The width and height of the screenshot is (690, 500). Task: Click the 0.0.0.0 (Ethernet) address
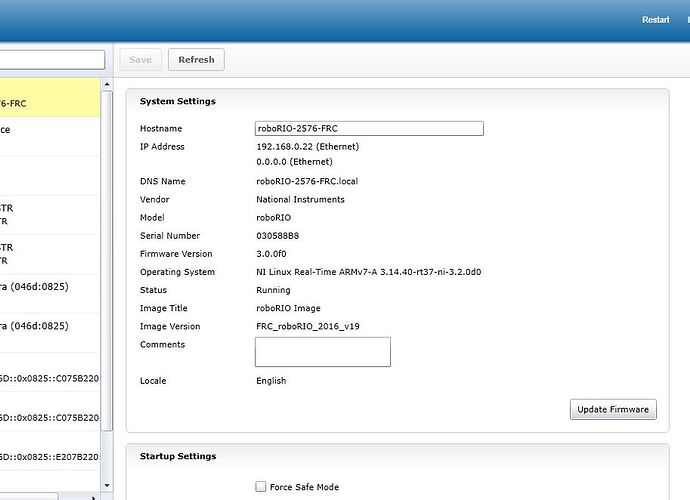294,162
